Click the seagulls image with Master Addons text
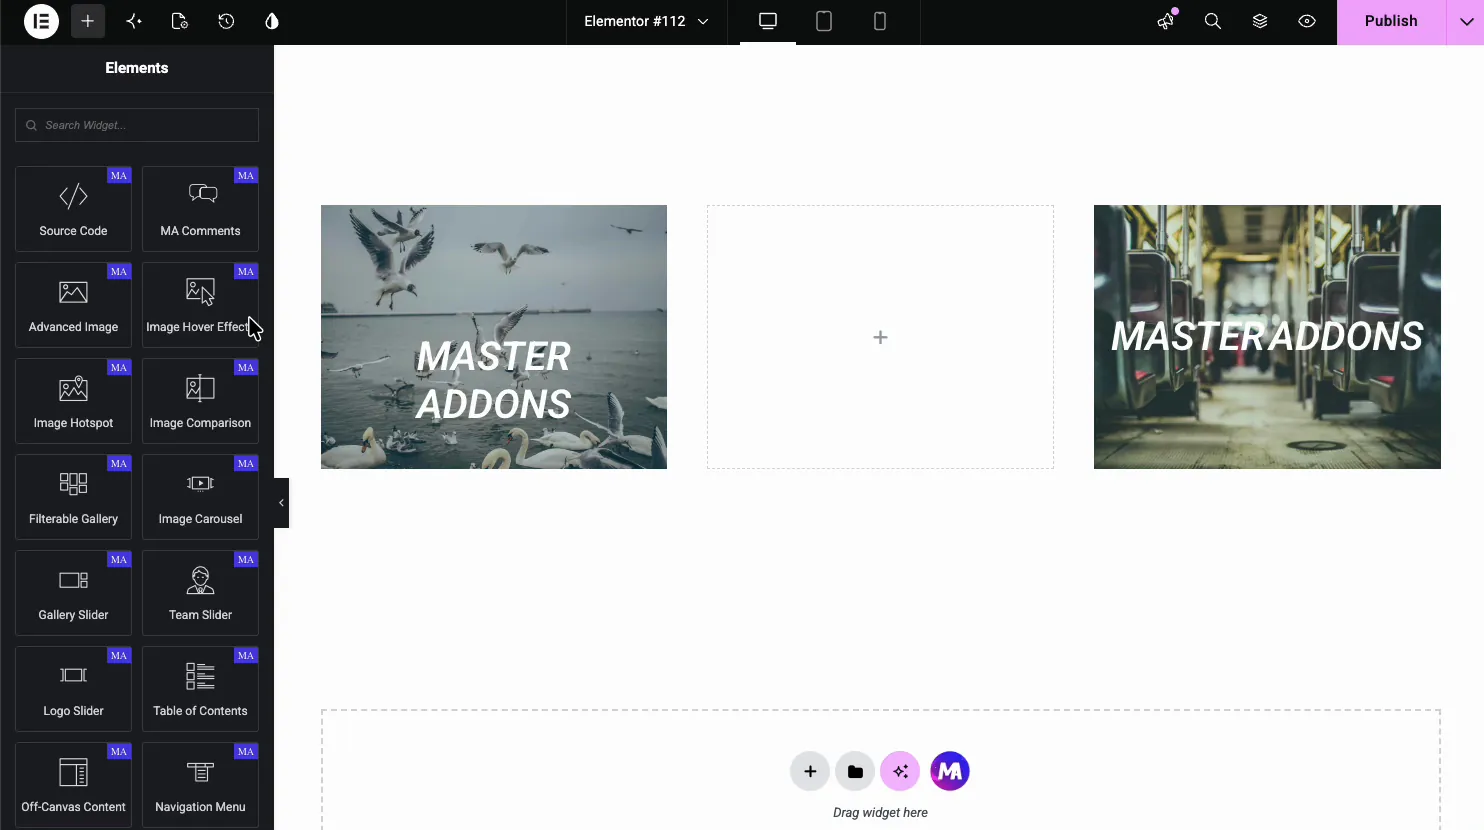This screenshot has width=1484, height=830. click(x=494, y=337)
